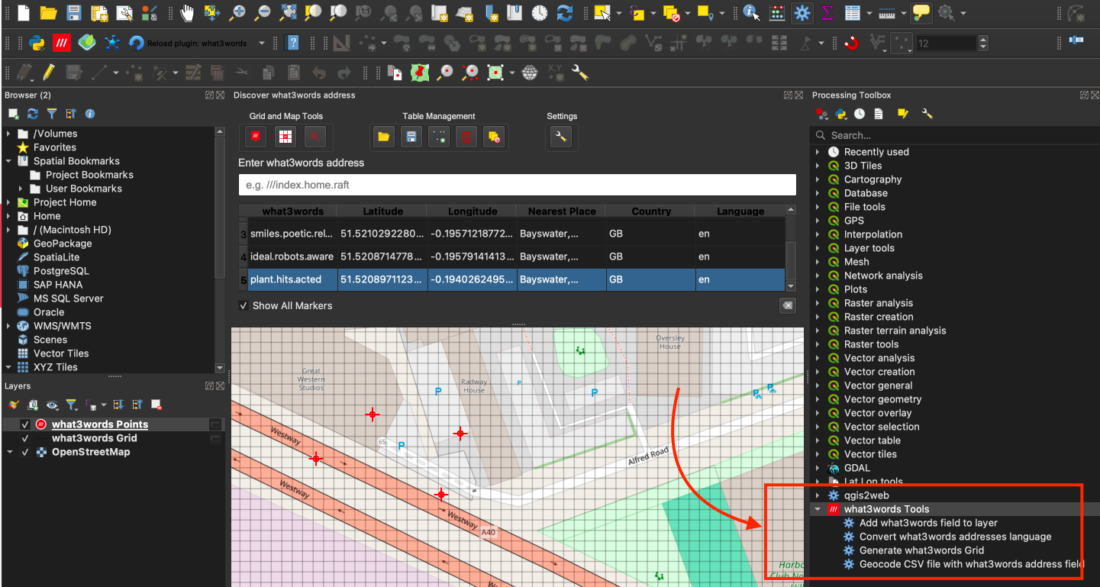
Task: Toggle visibility of OpenStreetMap layer
Action: click(25, 452)
